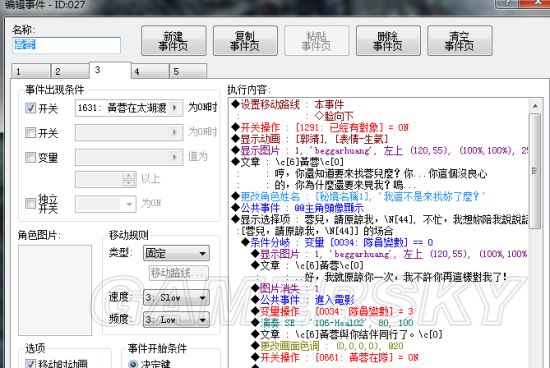This screenshot has height=368, width=550.
Task: Select the 条件分歧 变量 [0034] line
Action: pyautogui.click(x=337, y=242)
